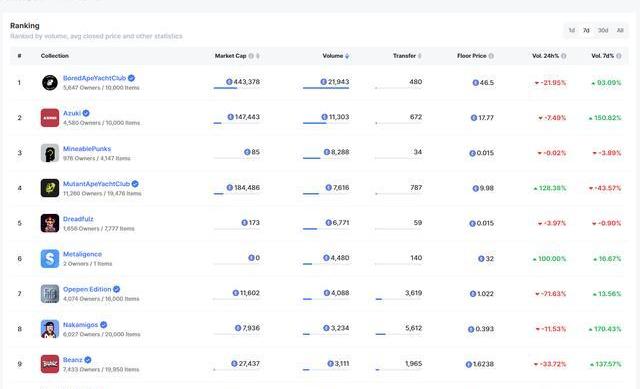
Task: Click the Vol. 24h% info icon
Action: coord(564,56)
